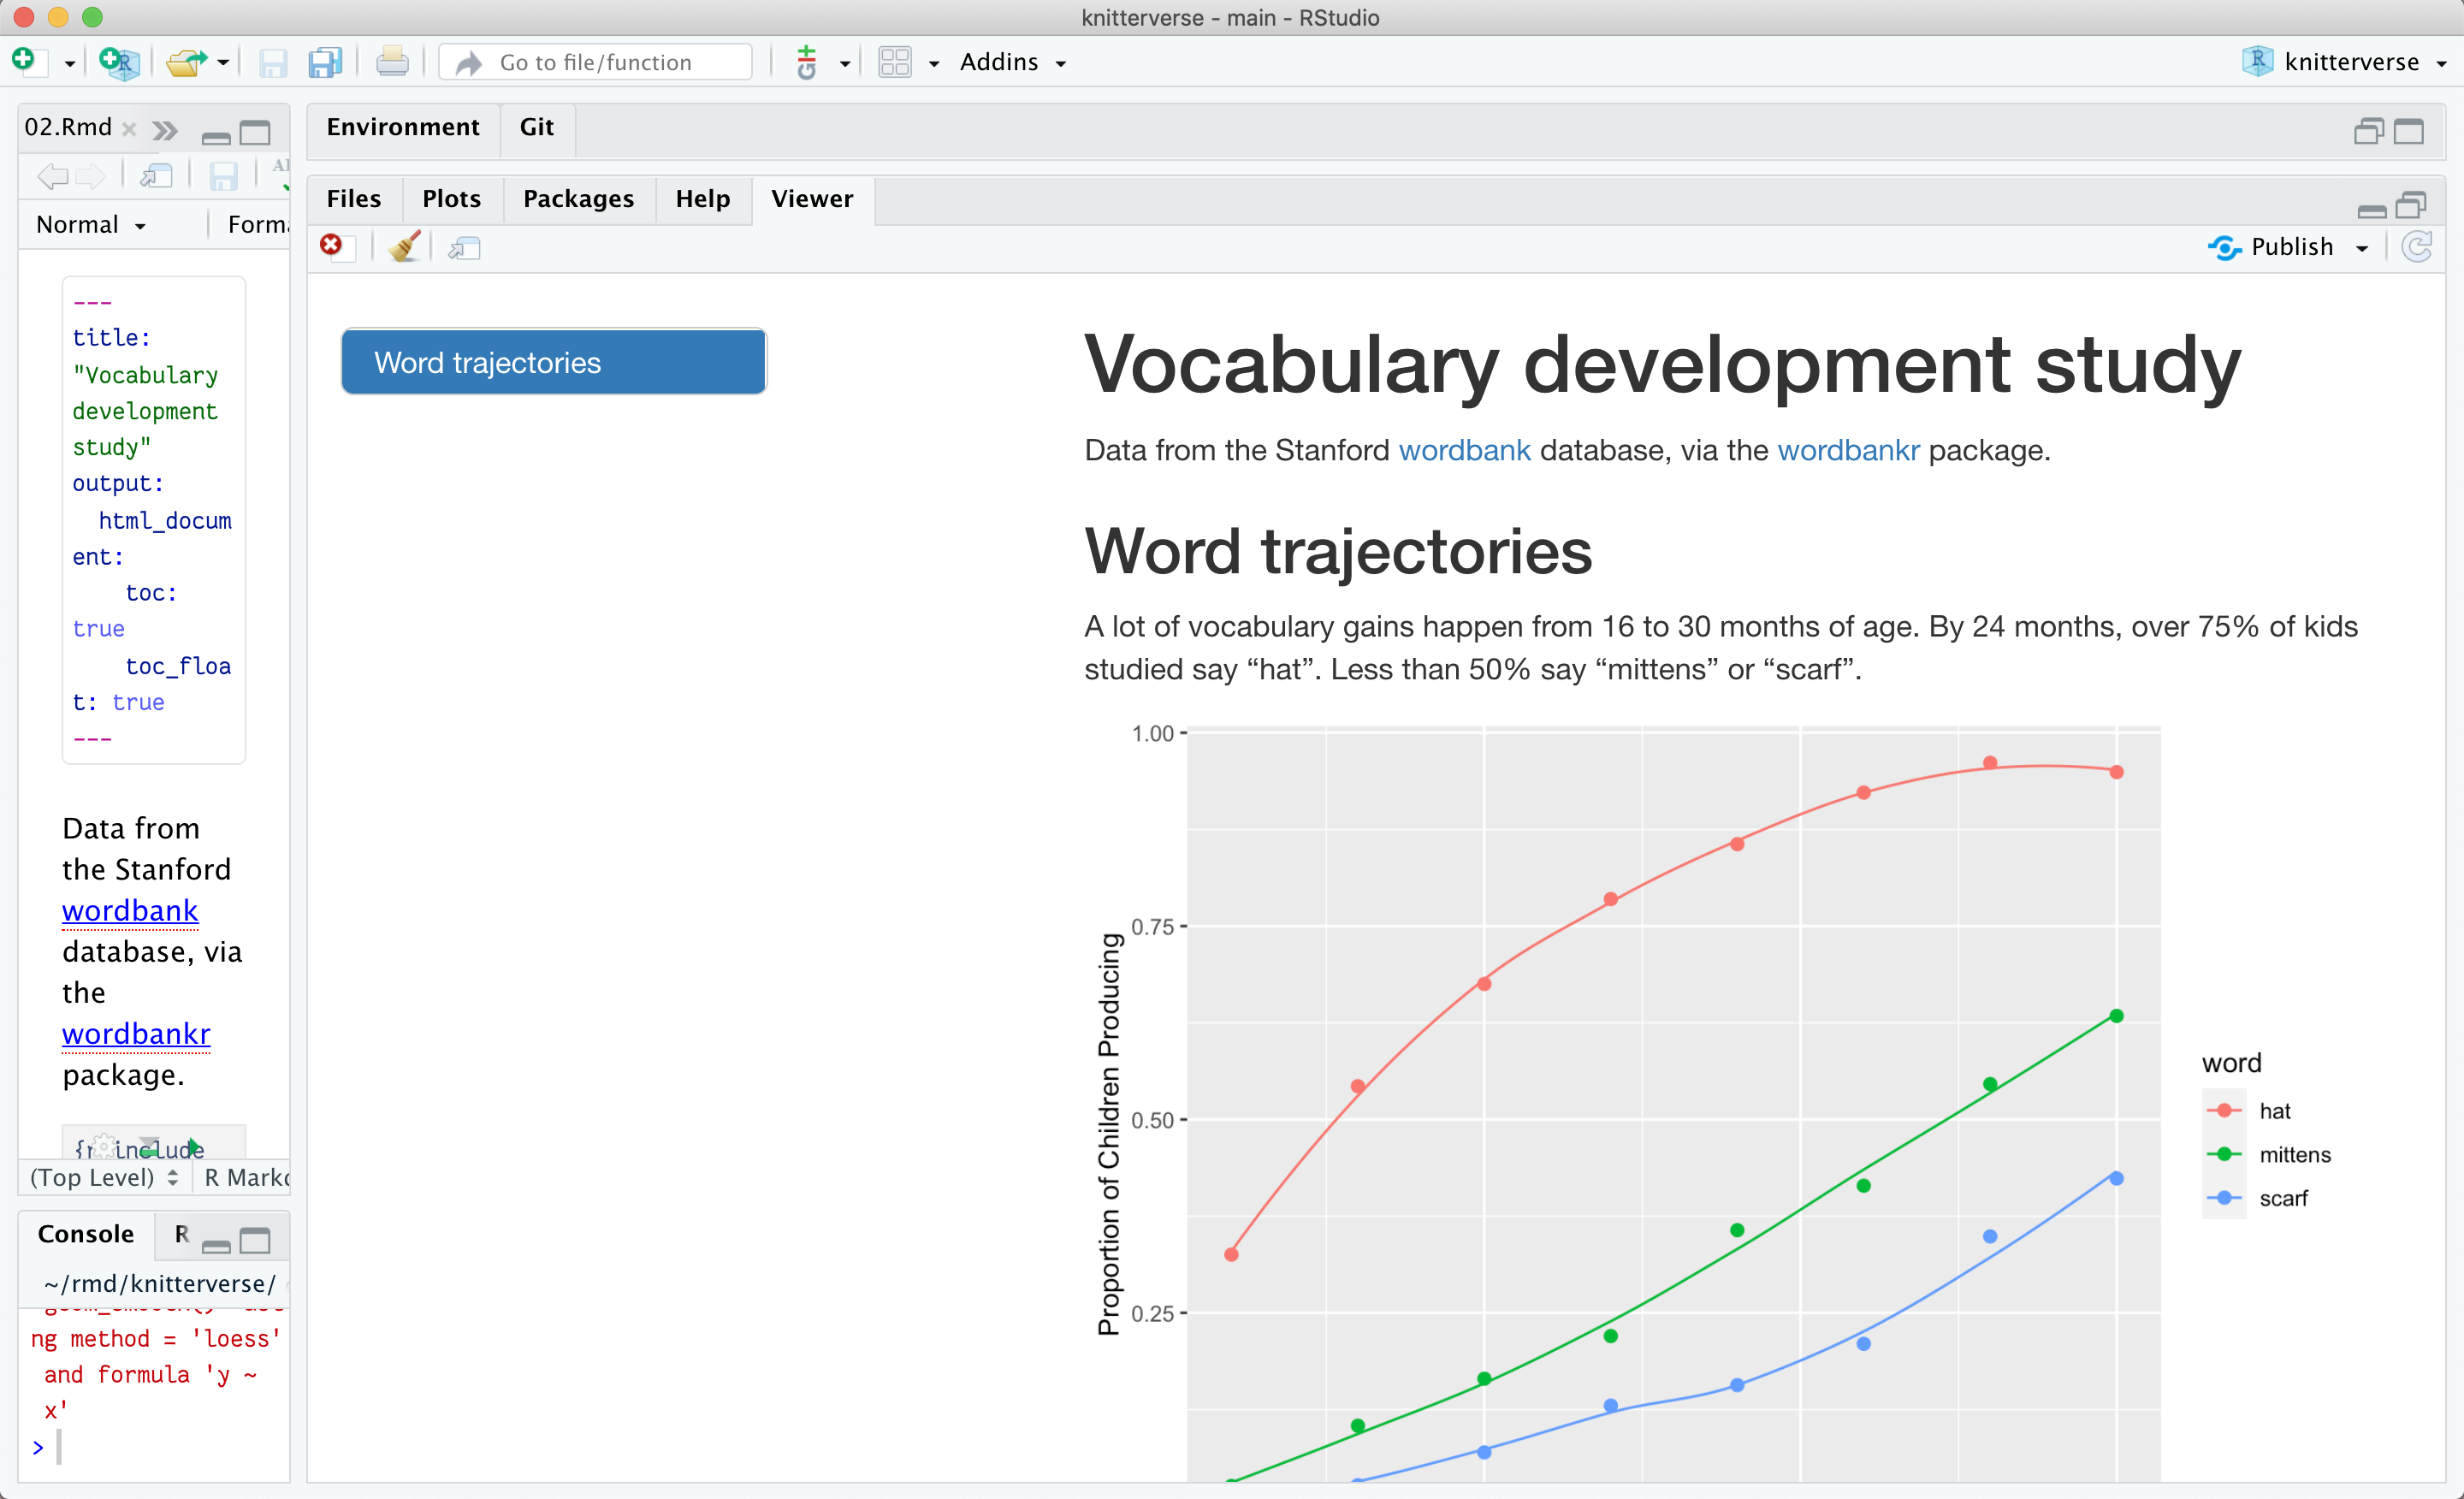
Task: Switch to the Git tab
Action: click(536, 127)
